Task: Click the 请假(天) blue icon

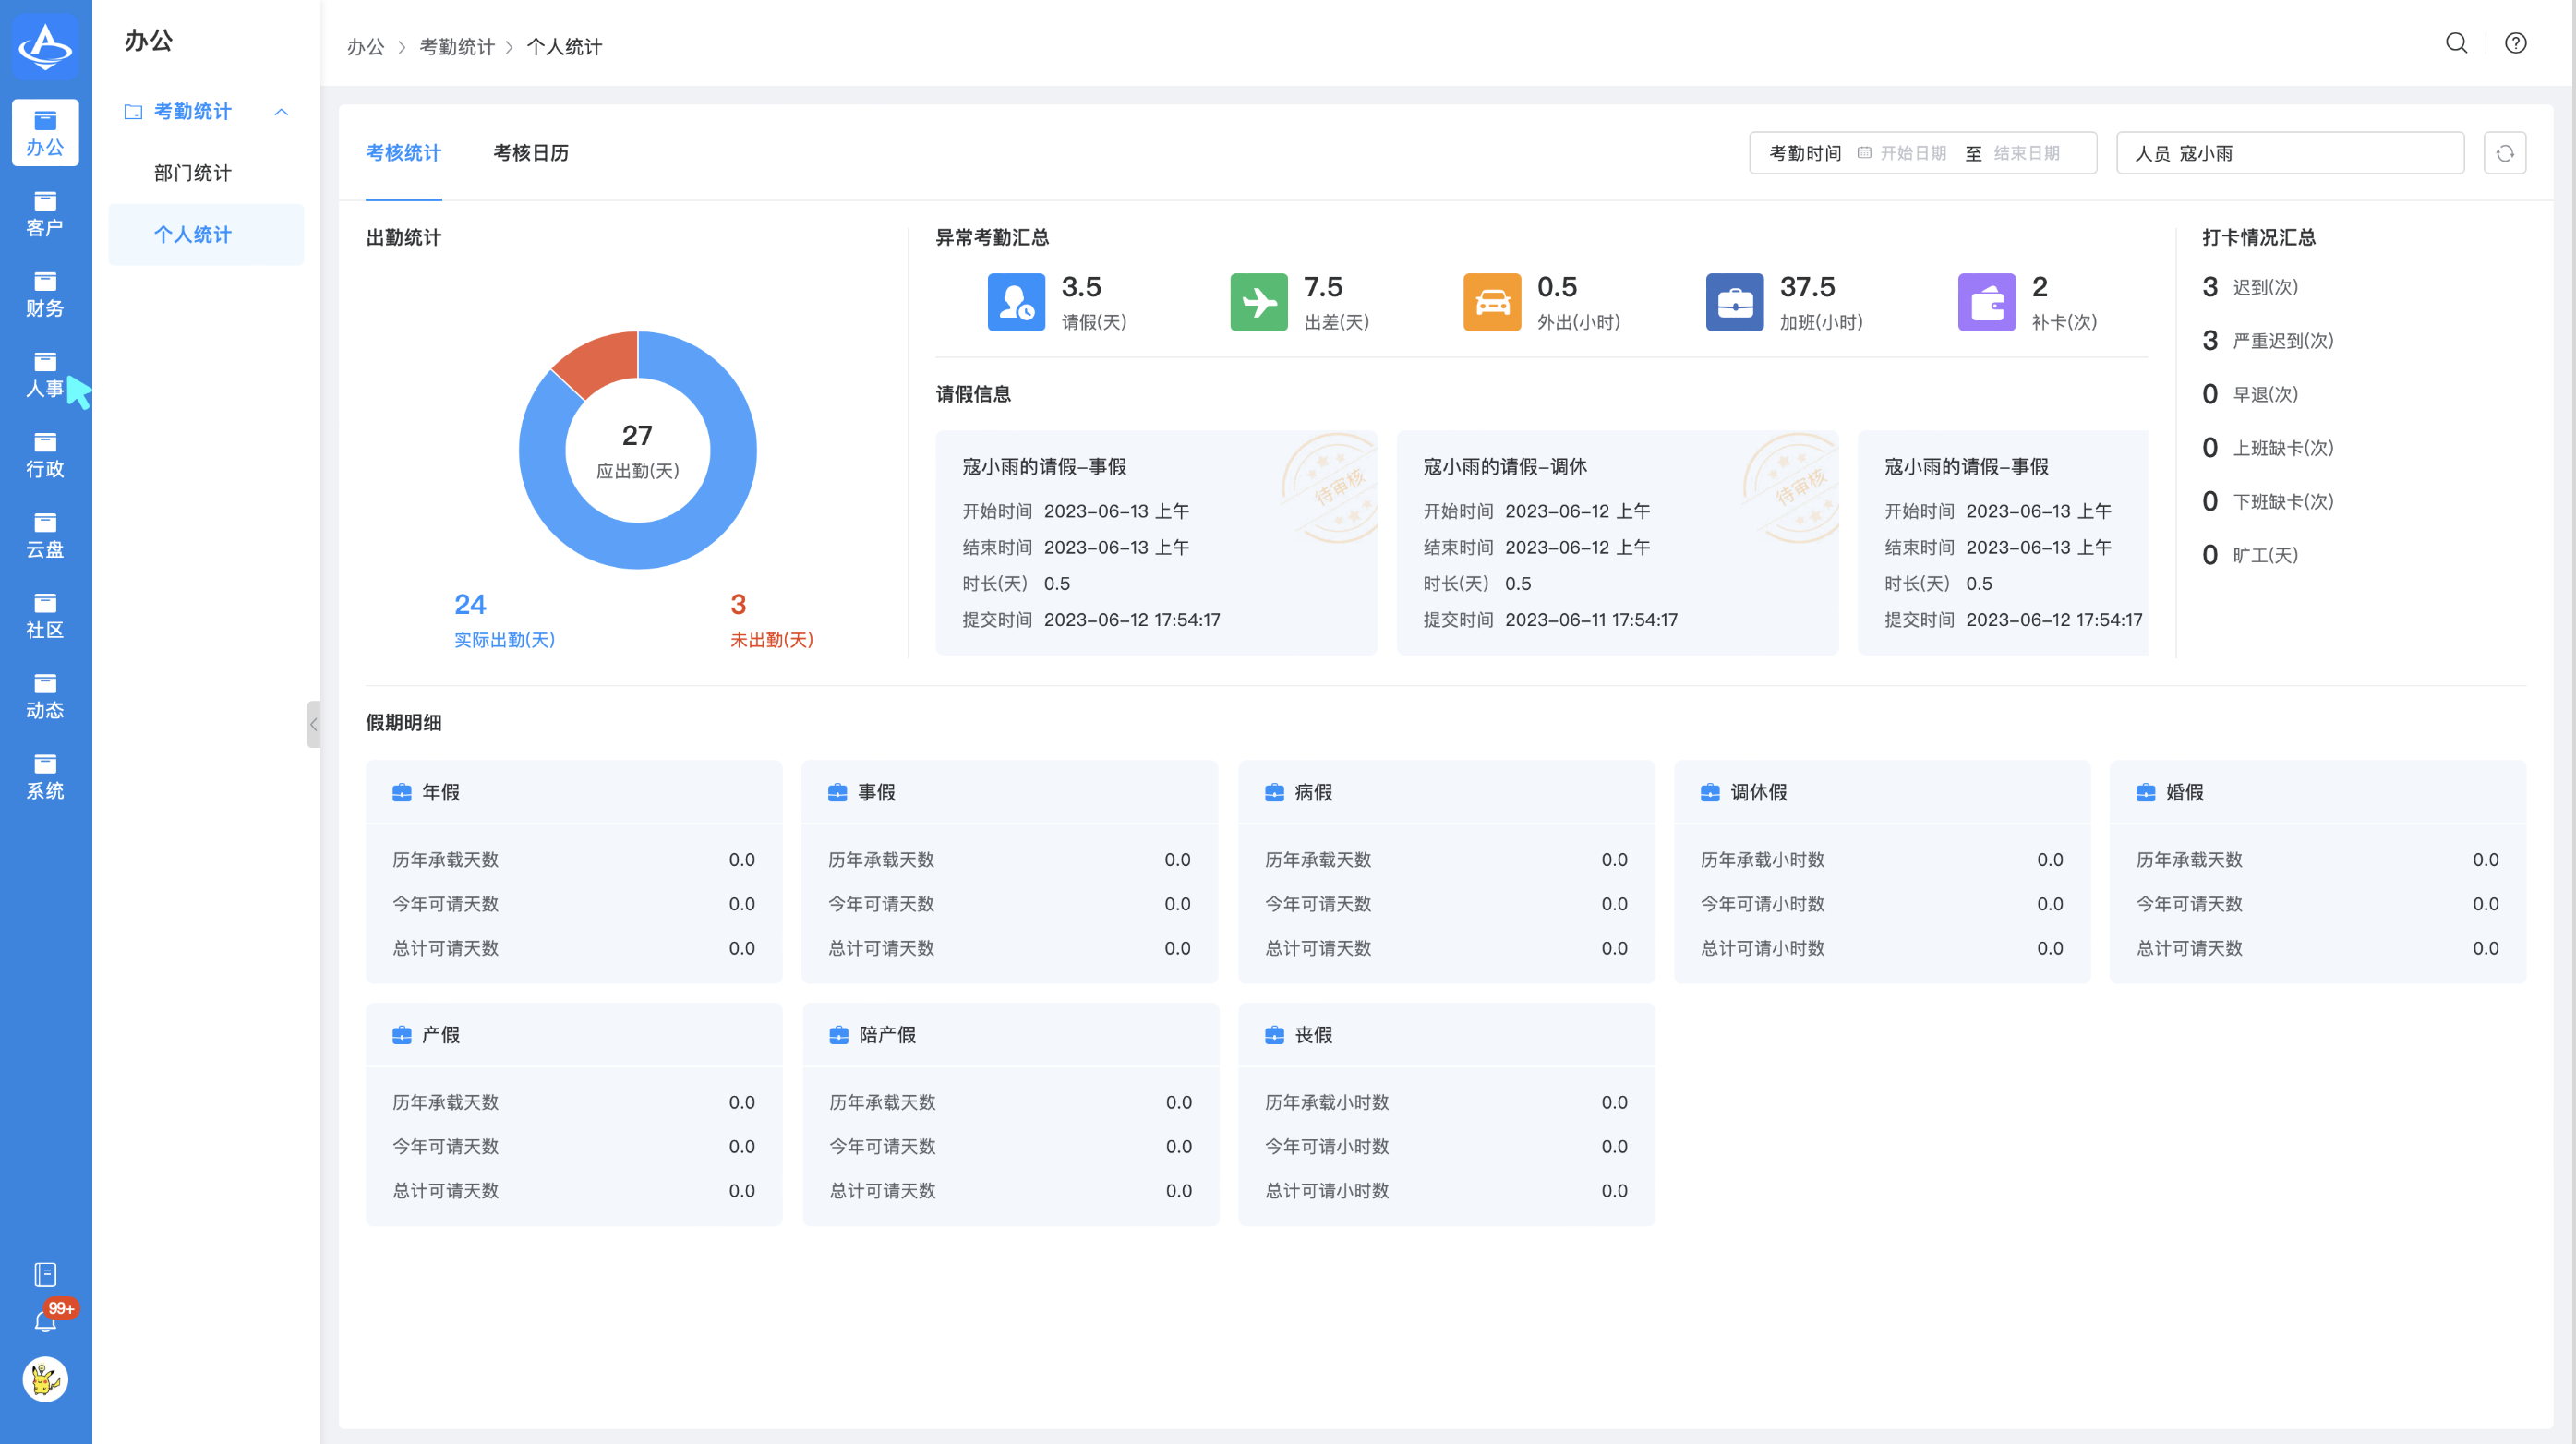Action: coord(1016,302)
